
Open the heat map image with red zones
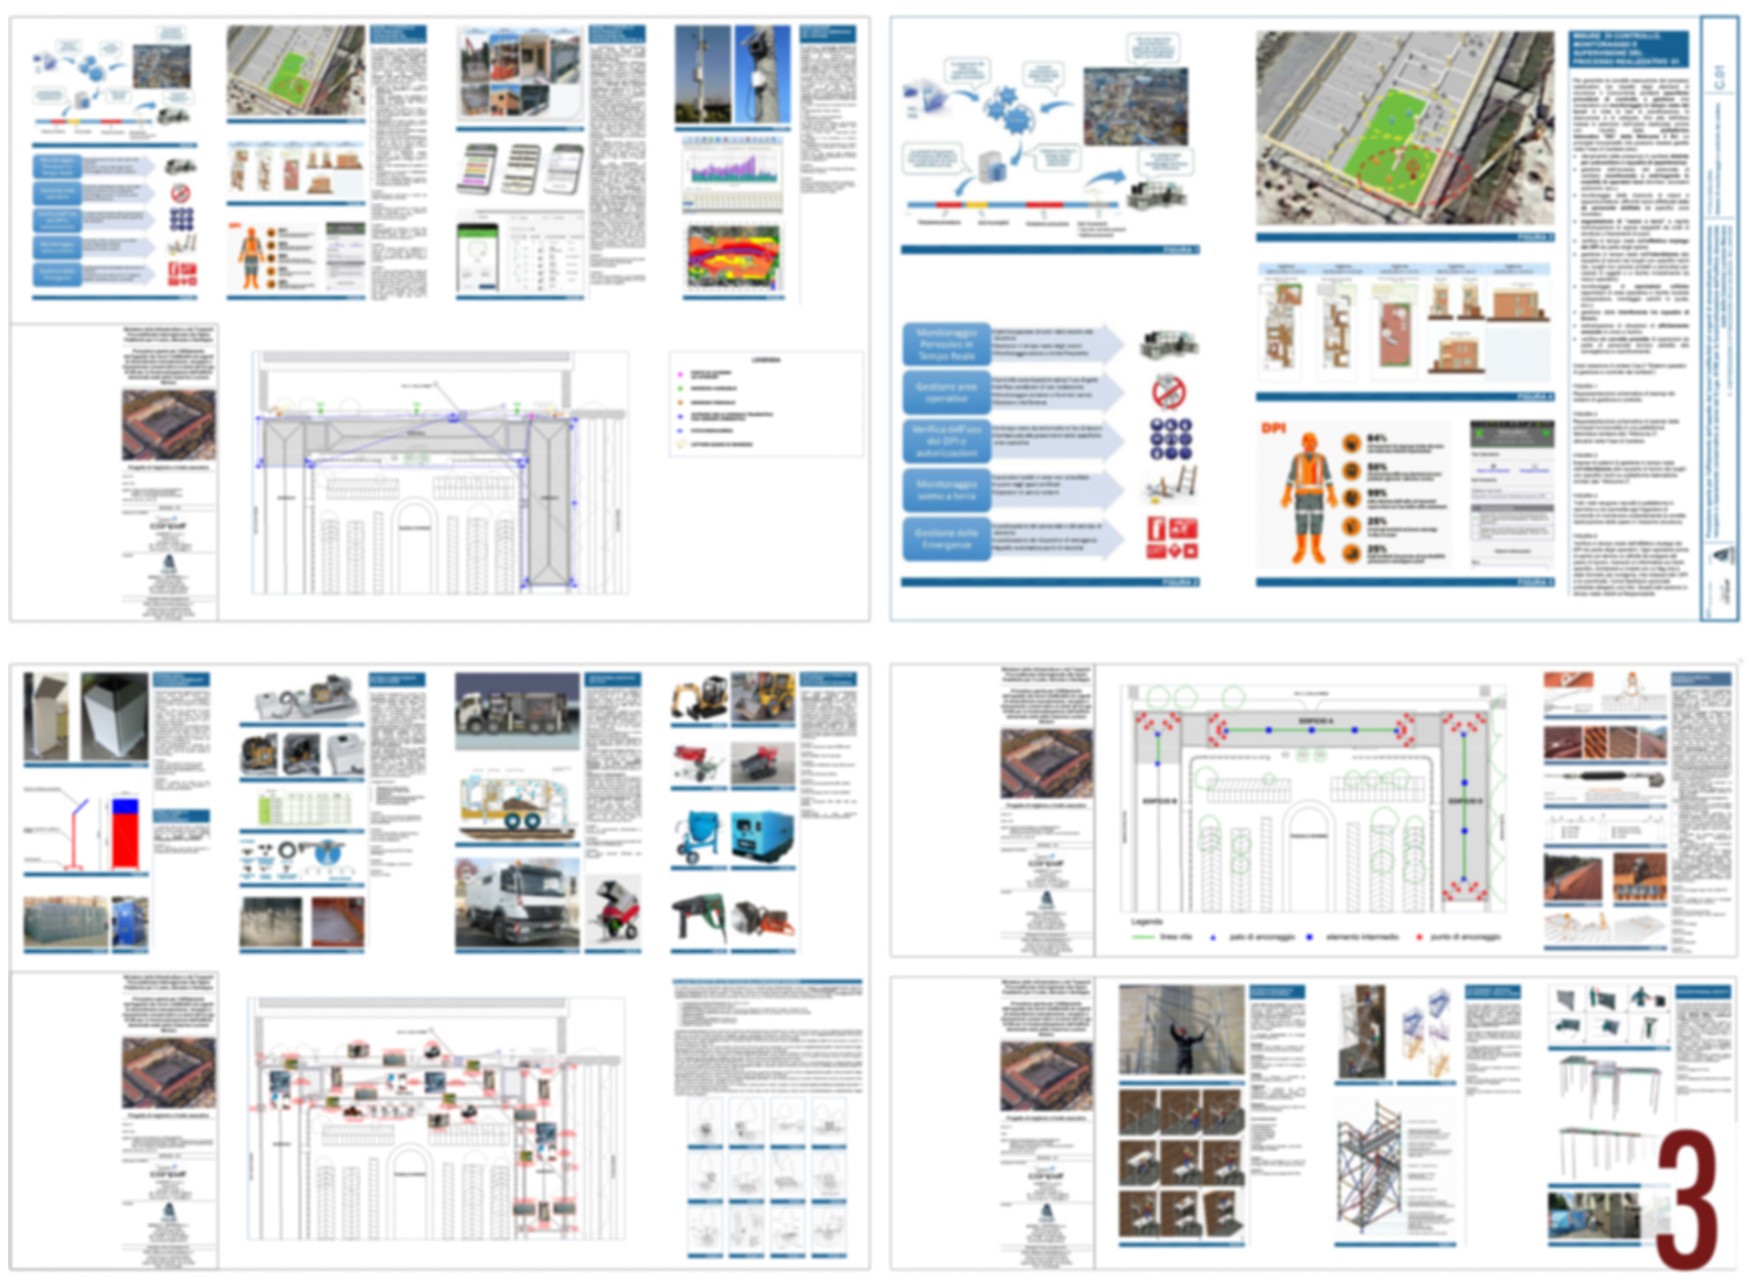733,257
